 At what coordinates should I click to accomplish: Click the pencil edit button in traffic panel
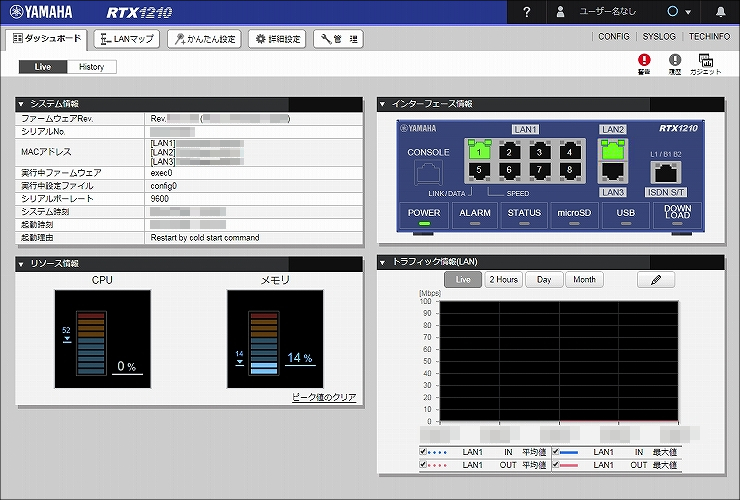coord(656,280)
